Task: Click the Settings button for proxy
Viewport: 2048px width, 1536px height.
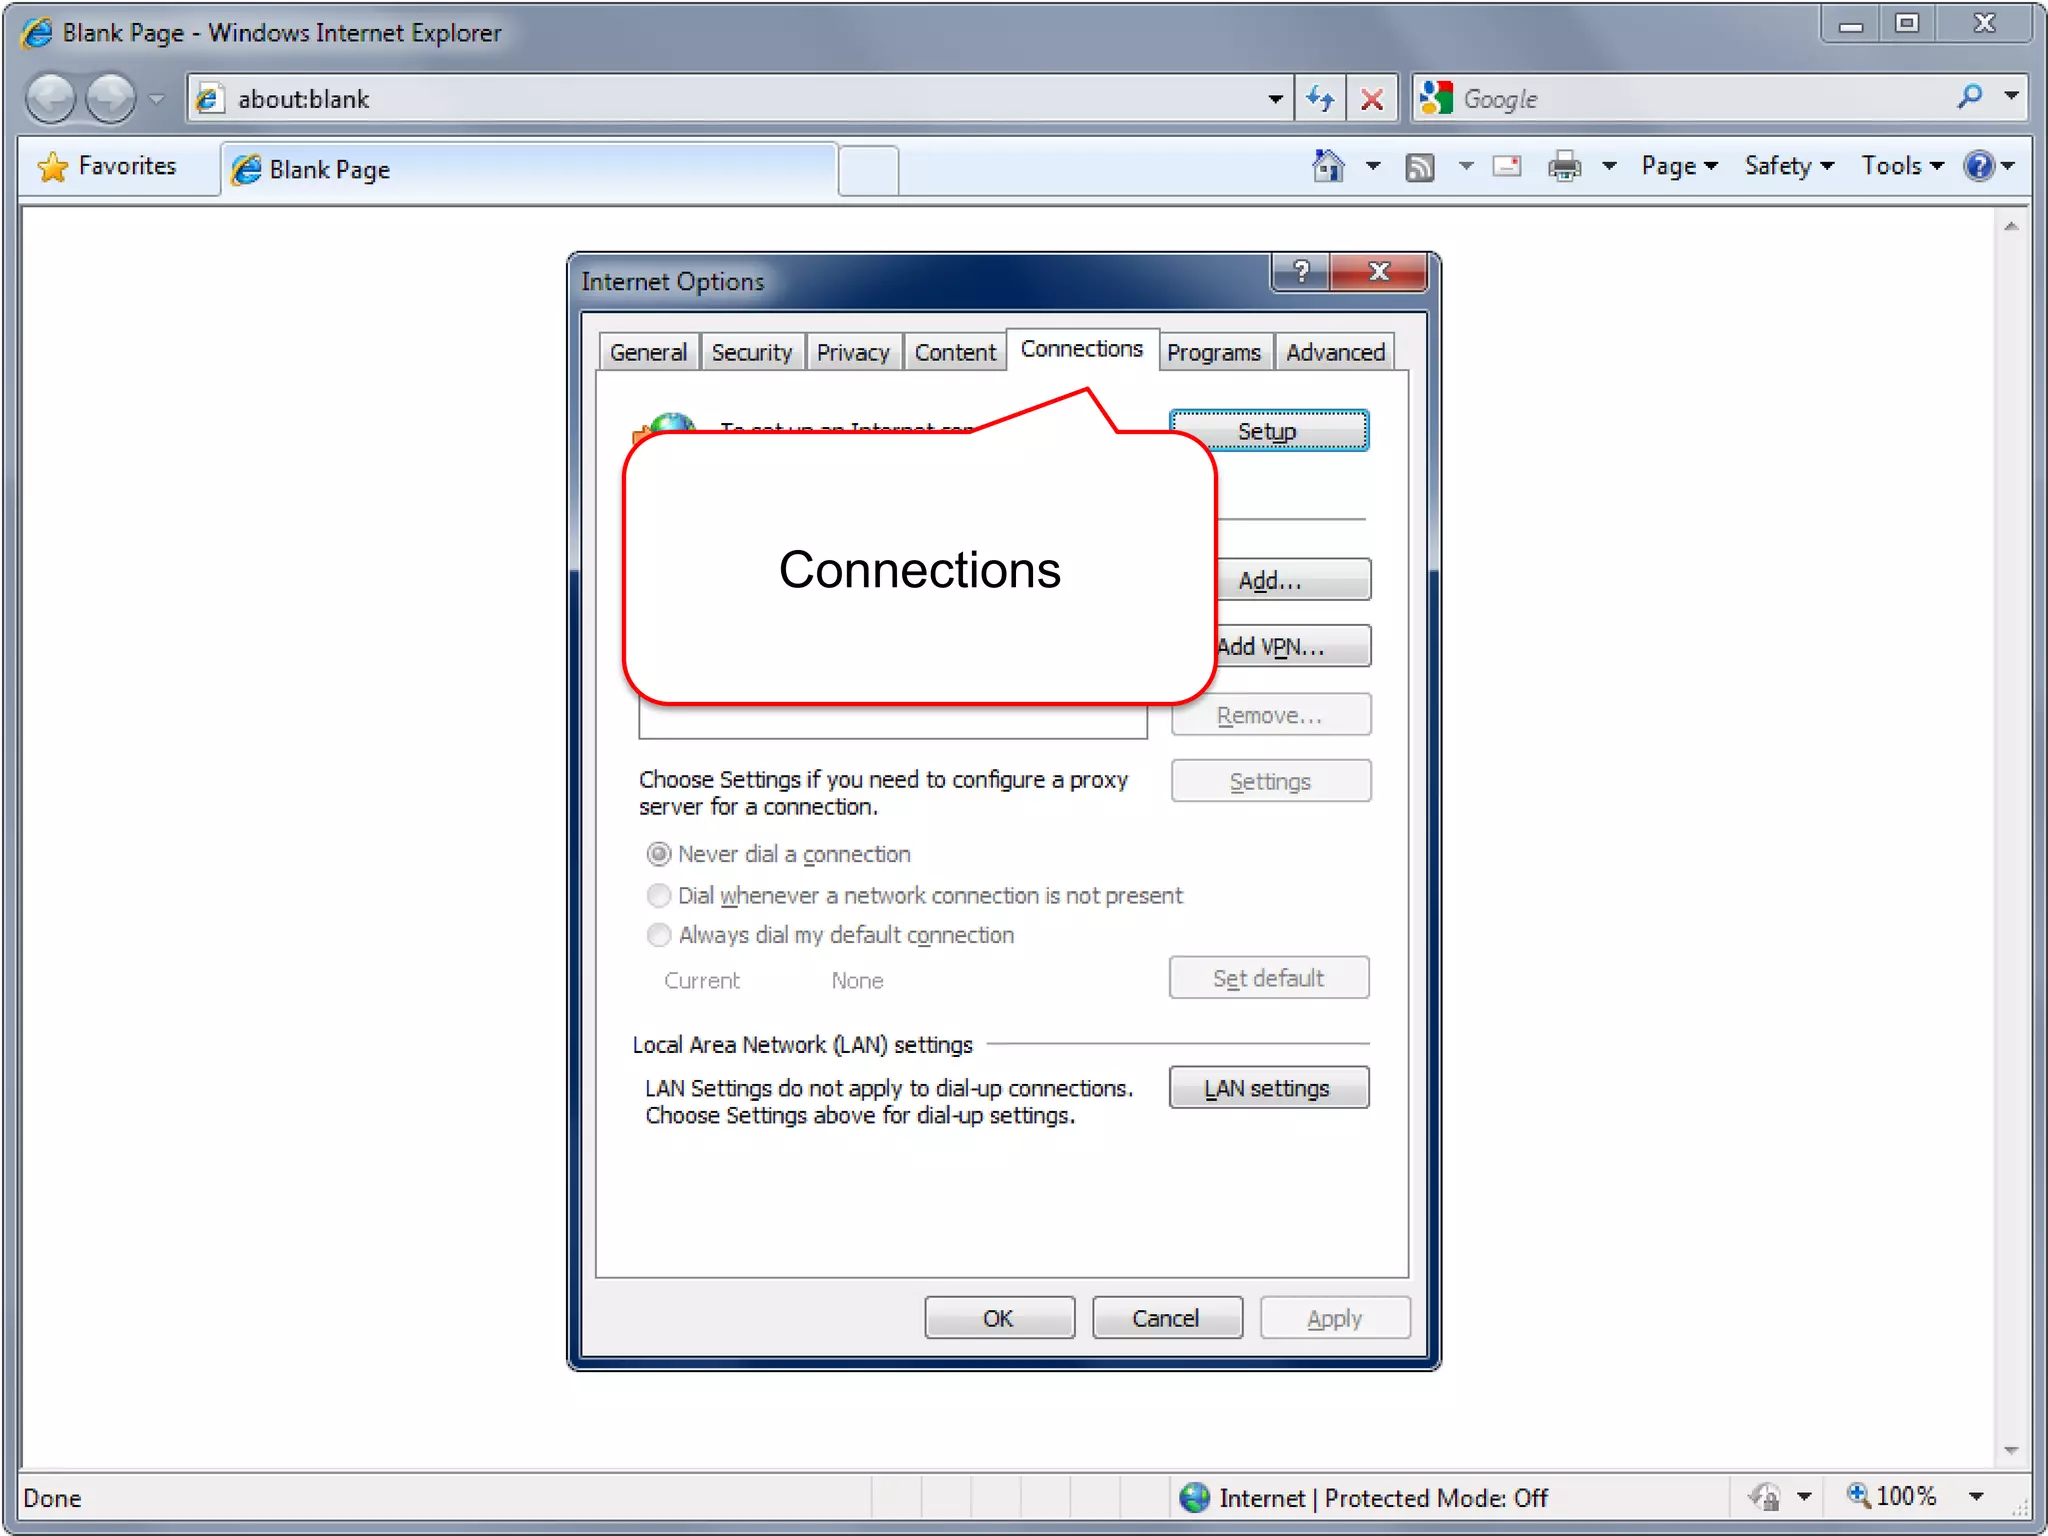Action: point(1270,781)
